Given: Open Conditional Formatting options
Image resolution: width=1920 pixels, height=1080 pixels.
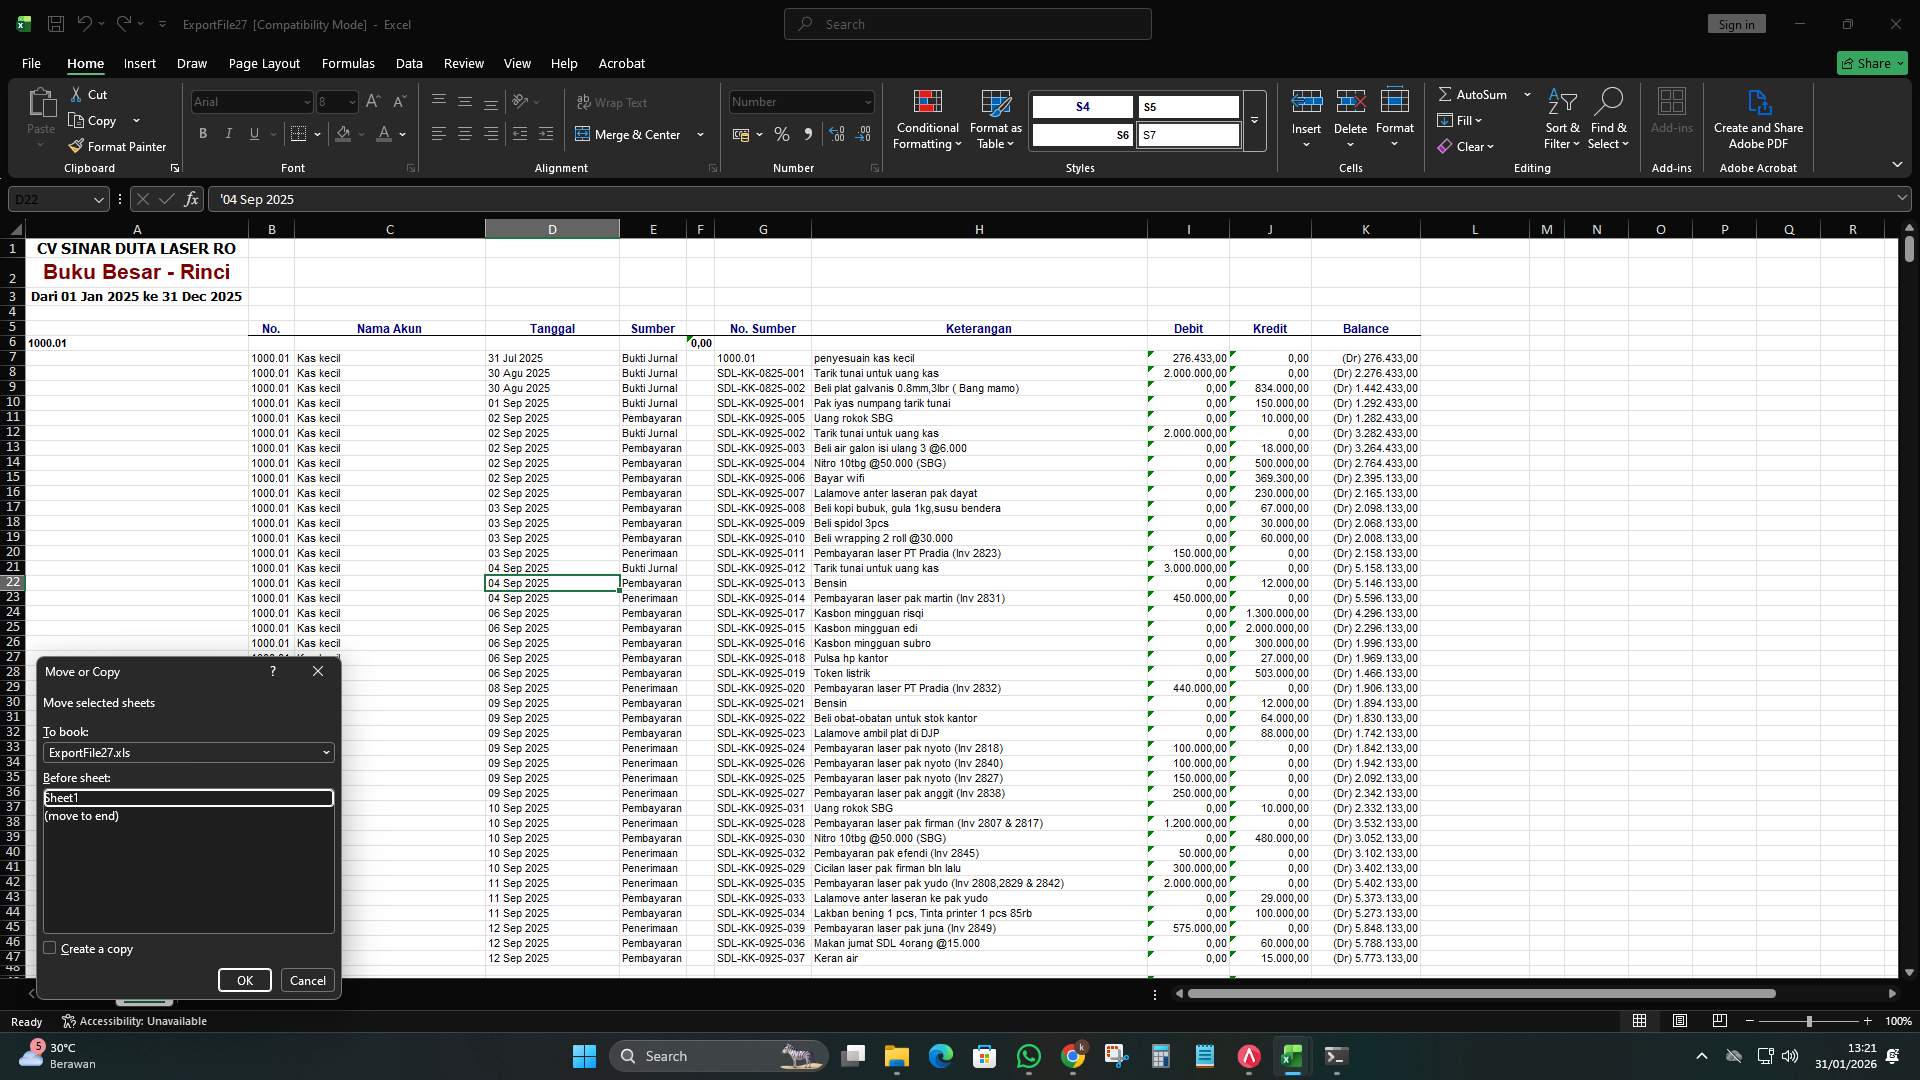Looking at the screenshot, I should coord(927,120).
